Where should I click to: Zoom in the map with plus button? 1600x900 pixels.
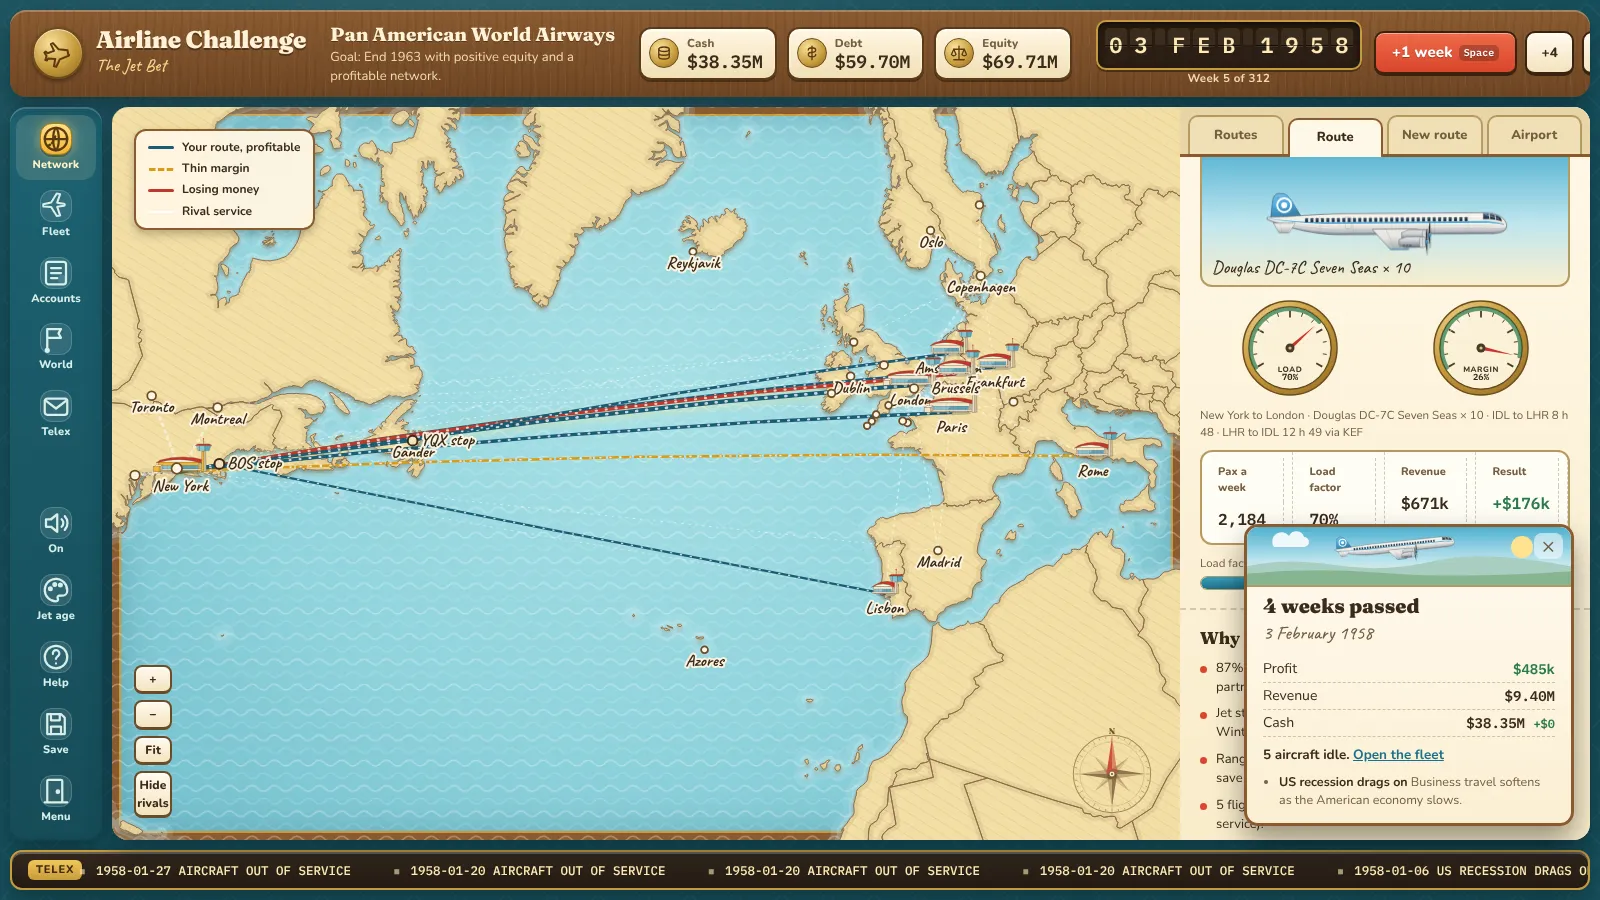153,679
